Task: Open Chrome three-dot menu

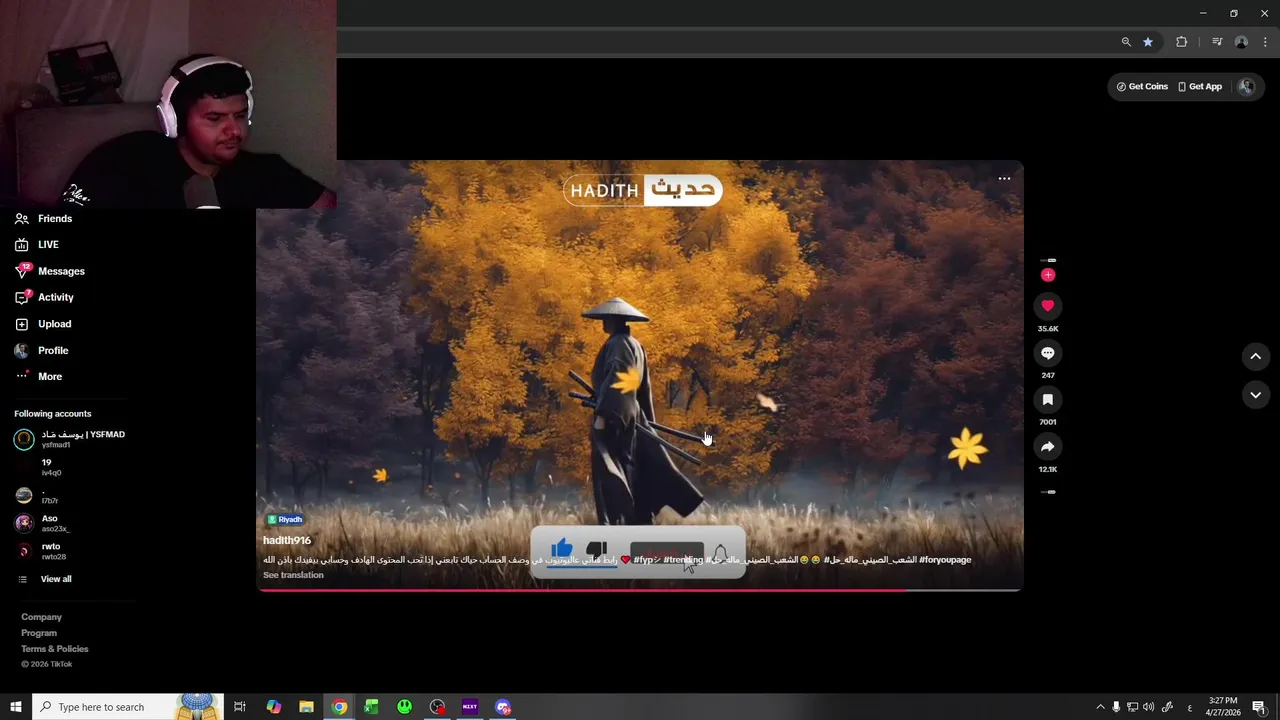Action: (1266, 42)
